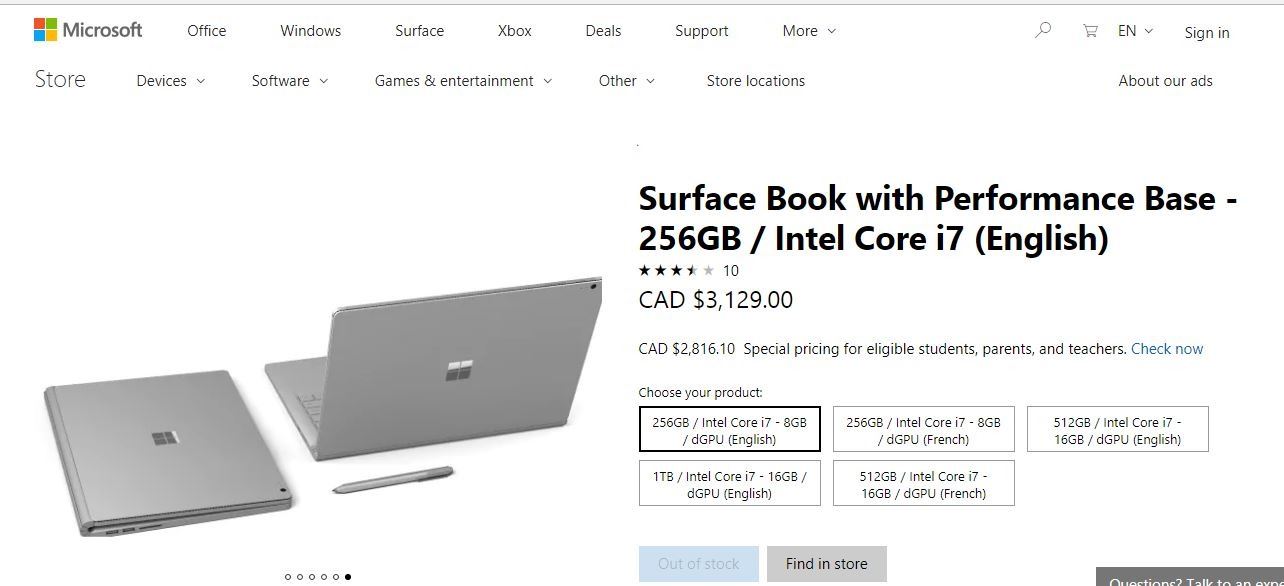Expand the Games & entertainment dropdown
Screen dimensions: 1284x586
463,81
